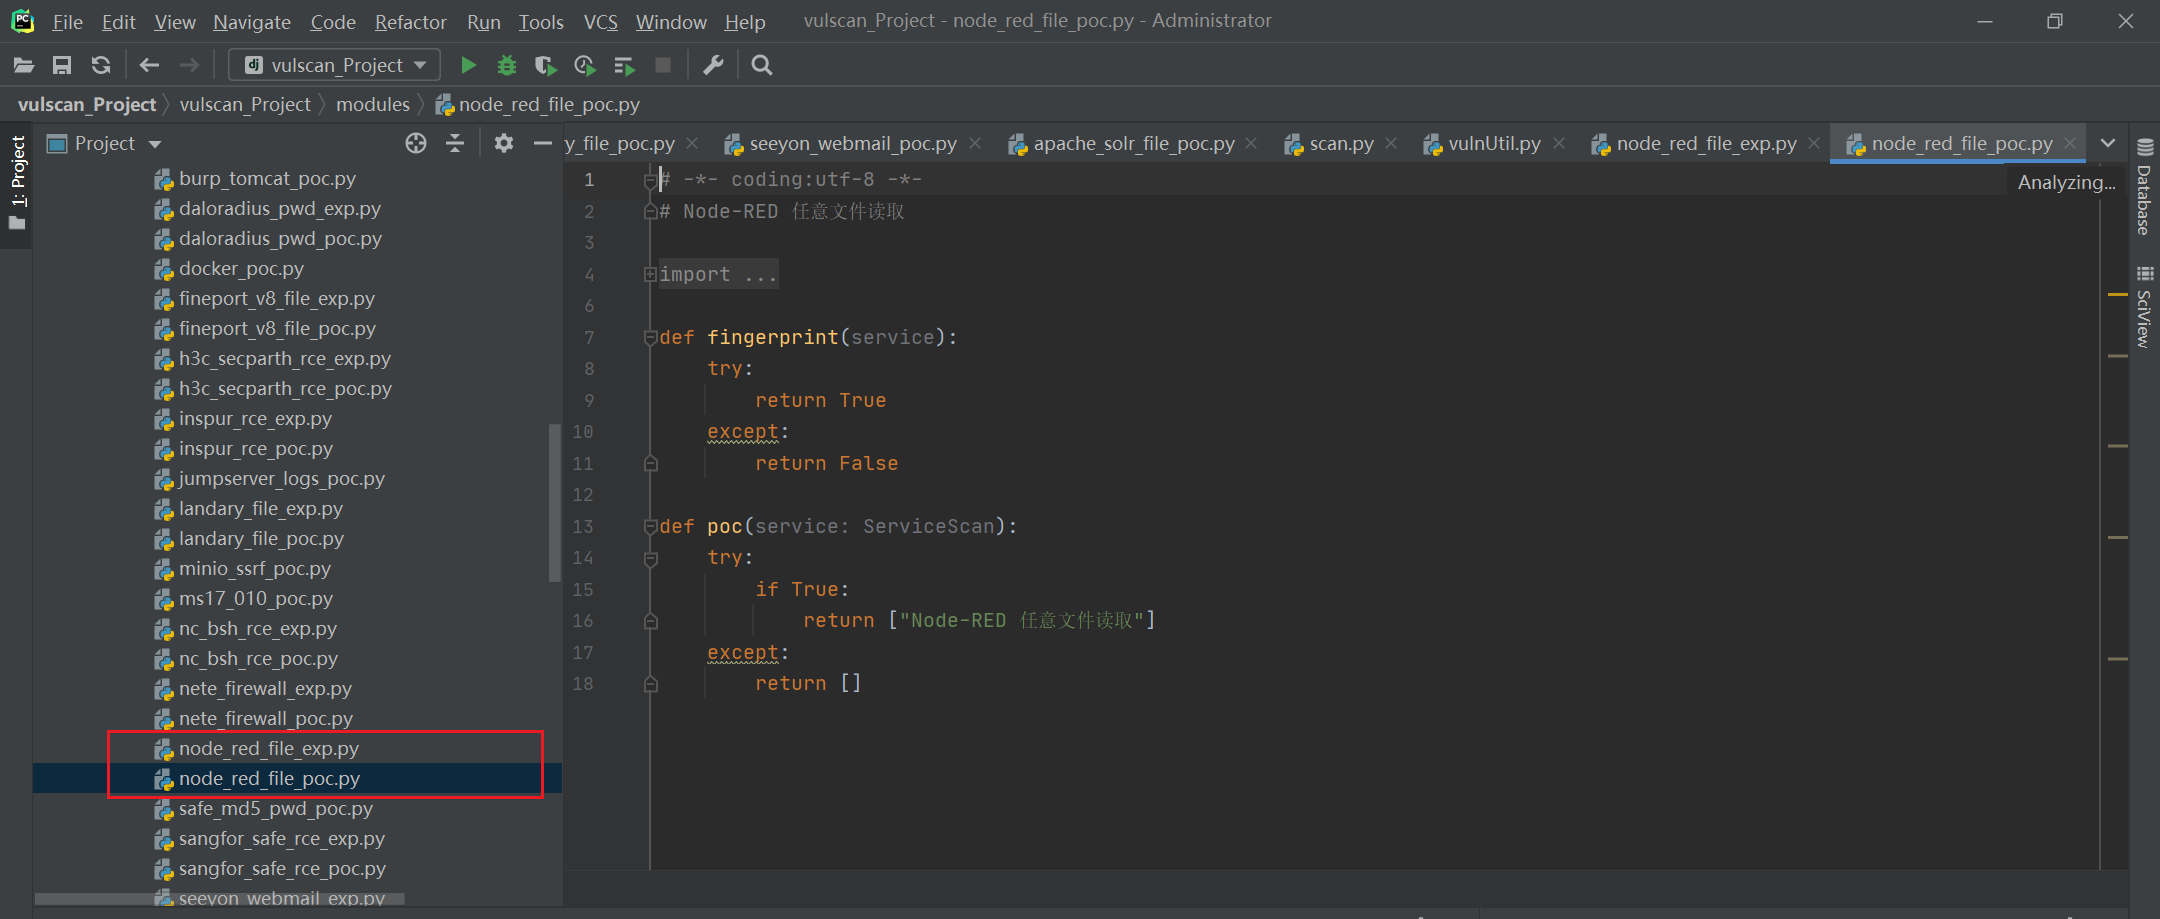This screenshot has height=919, width=2160.
Task: Click the Stop square icon
Action: tap(662, 65)
